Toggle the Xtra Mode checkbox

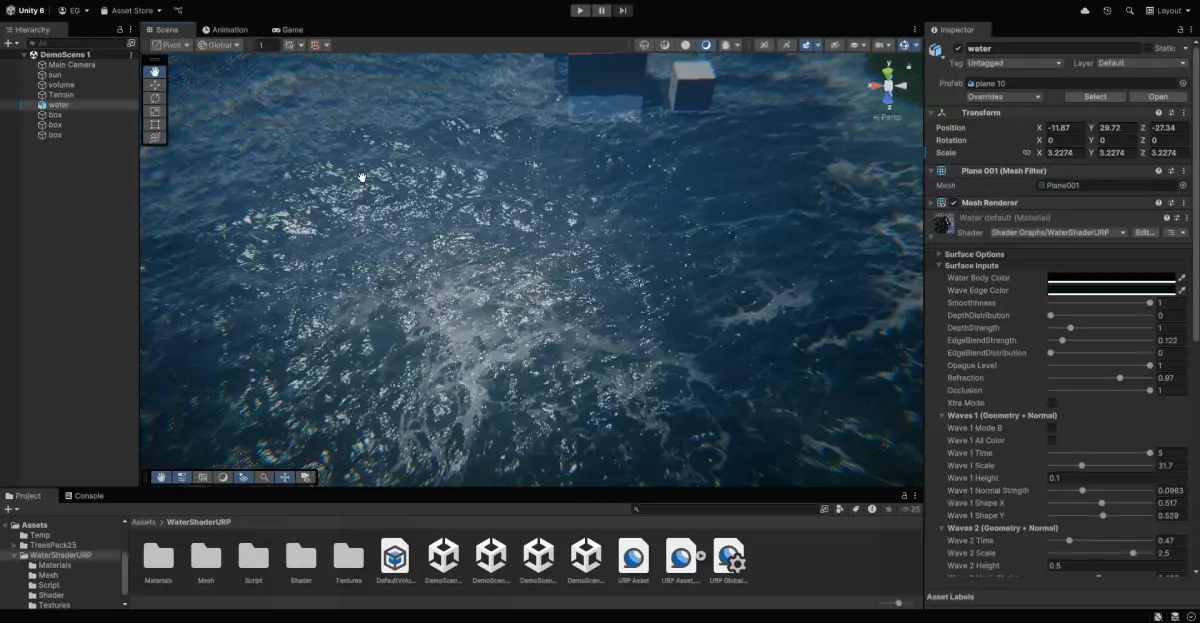pos(1052,403)
